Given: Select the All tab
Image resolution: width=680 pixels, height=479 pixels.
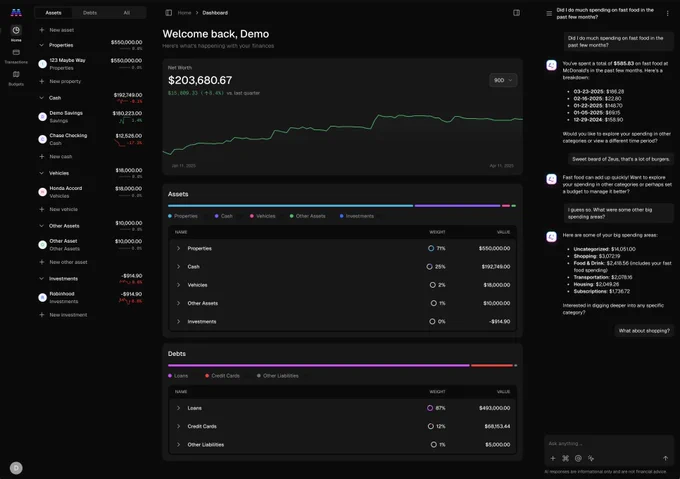Looking at the screenshot, I should [127, 13].
